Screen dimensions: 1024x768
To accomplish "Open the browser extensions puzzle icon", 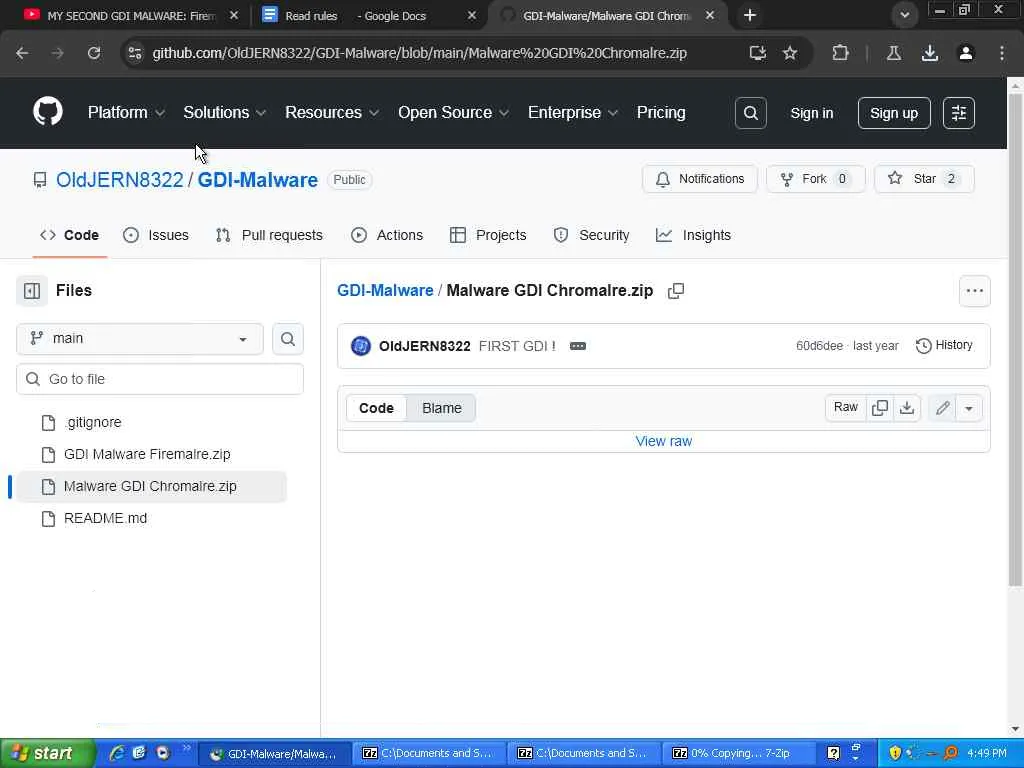I will point(840,53).
